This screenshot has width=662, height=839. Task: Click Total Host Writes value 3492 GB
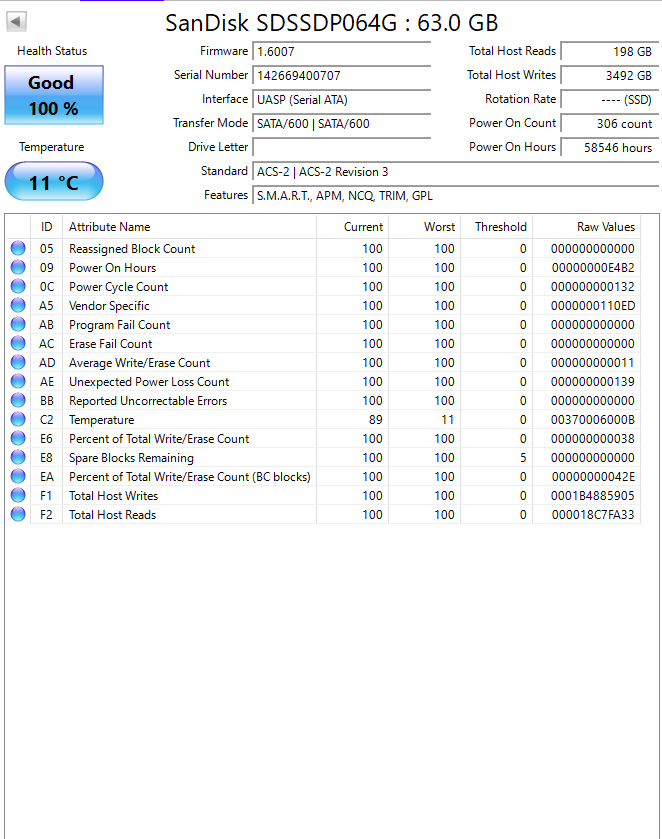[x=610, y=75]
